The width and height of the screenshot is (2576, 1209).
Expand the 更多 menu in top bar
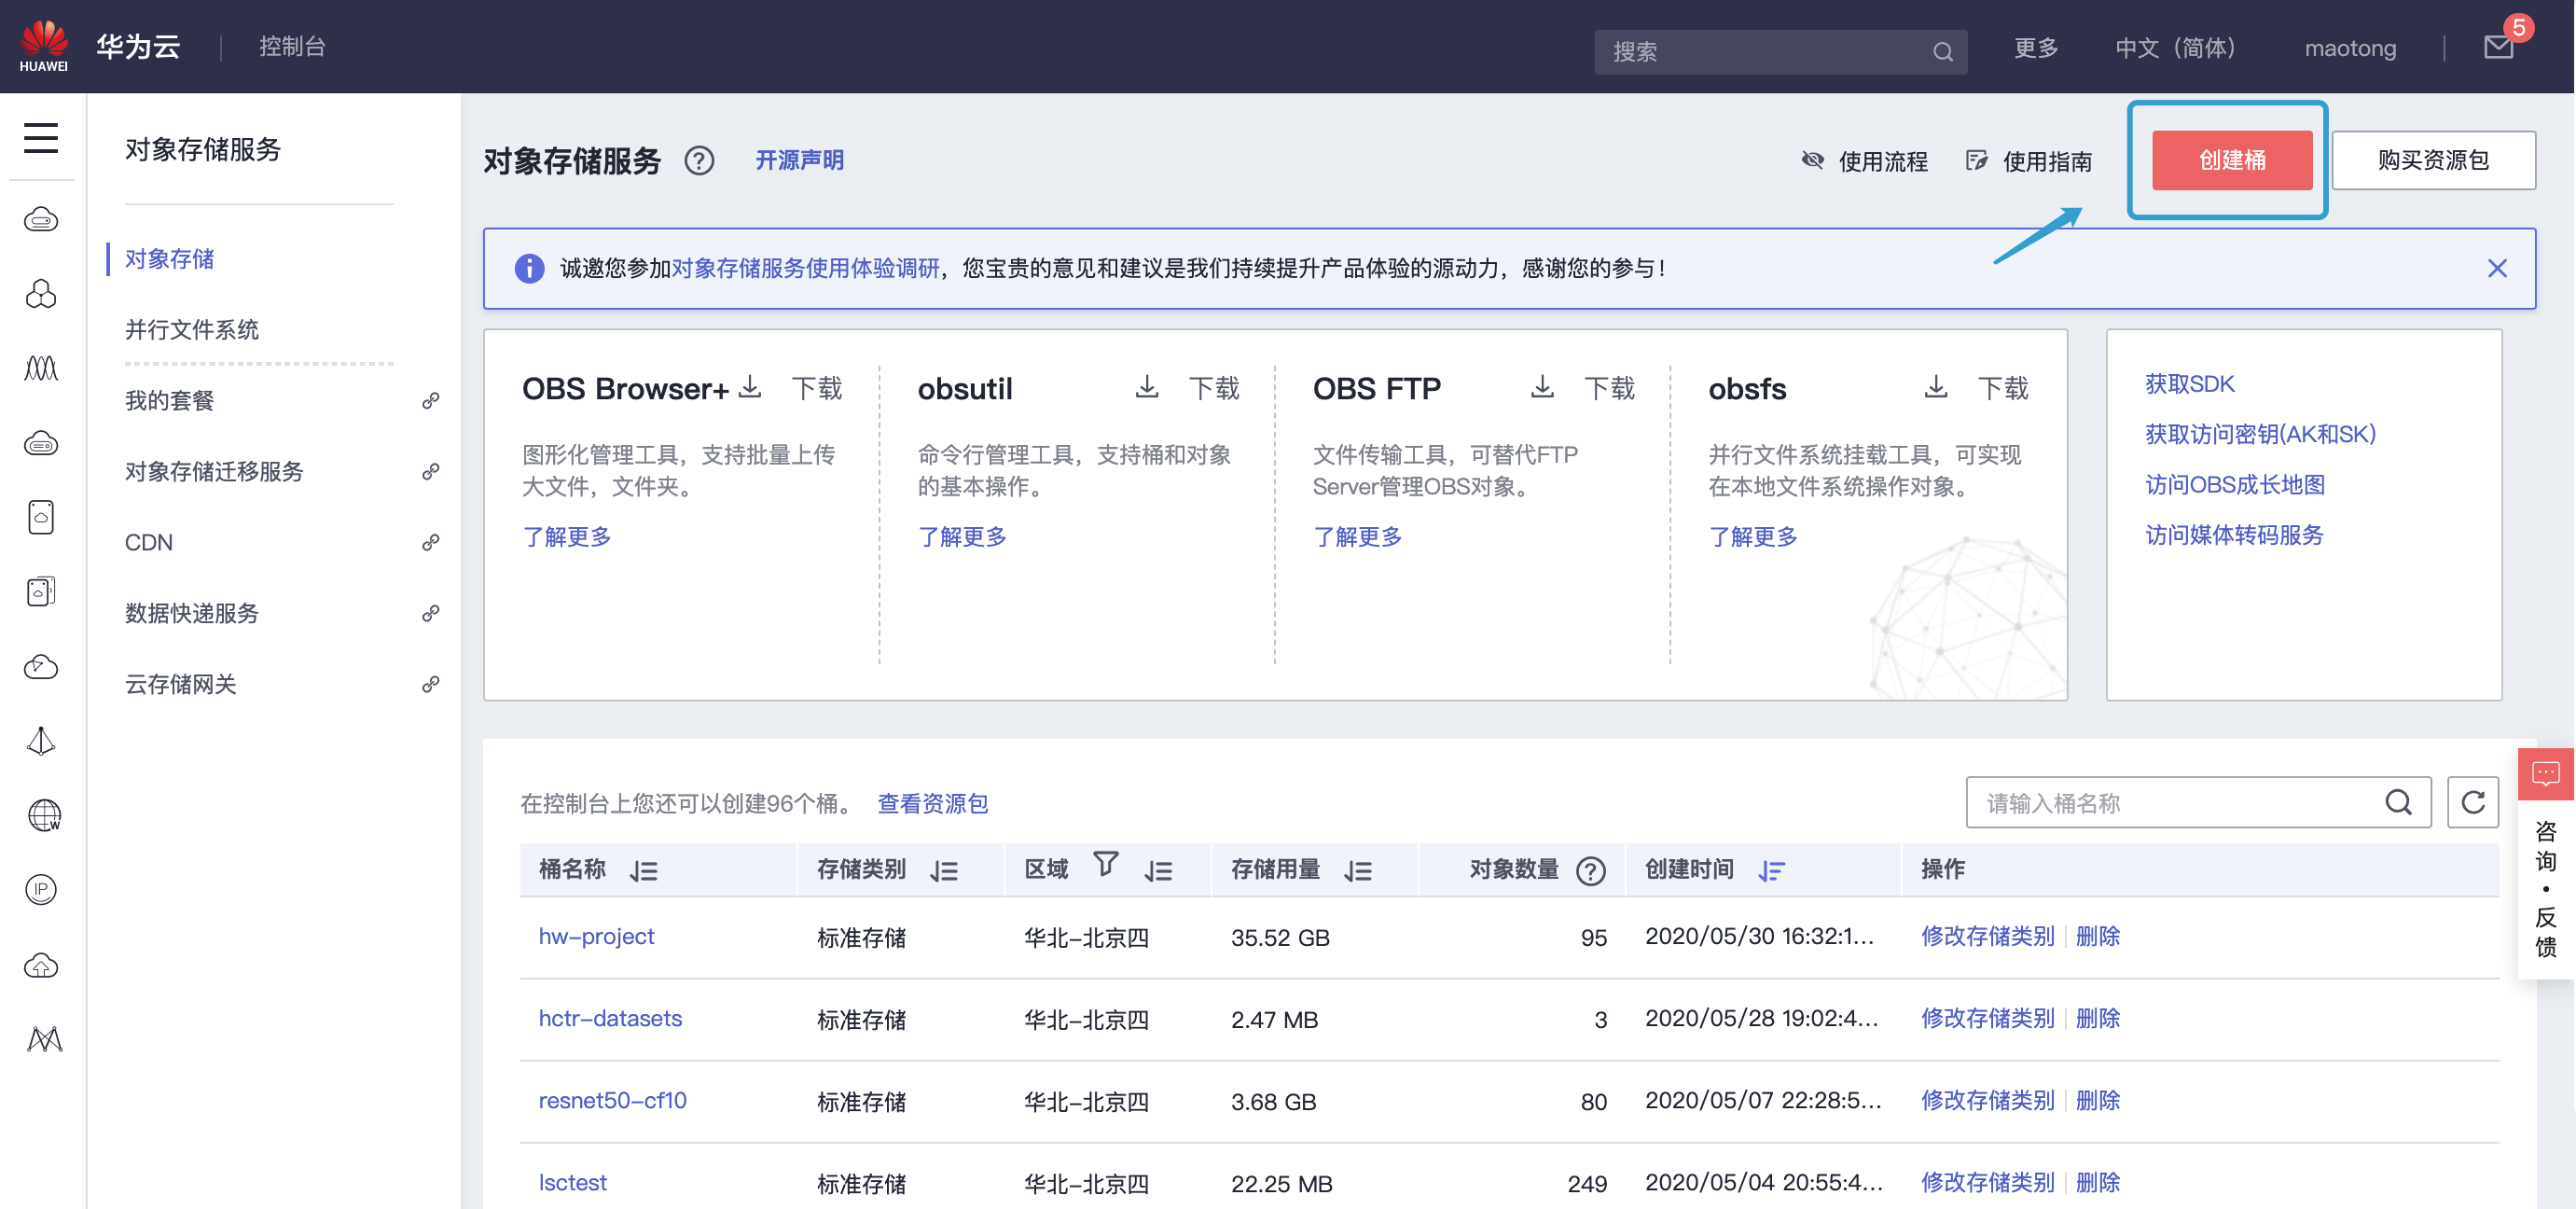coord(2035,48)
